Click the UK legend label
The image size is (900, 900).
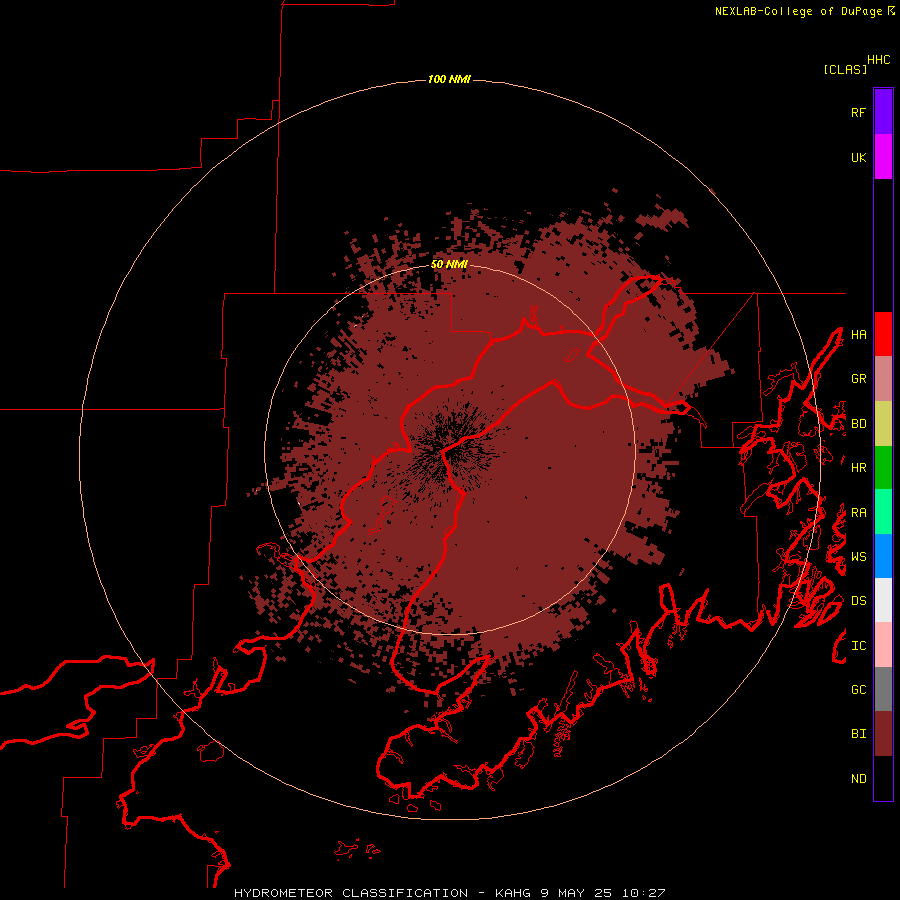pyautogui.click(x=858, y=157)
